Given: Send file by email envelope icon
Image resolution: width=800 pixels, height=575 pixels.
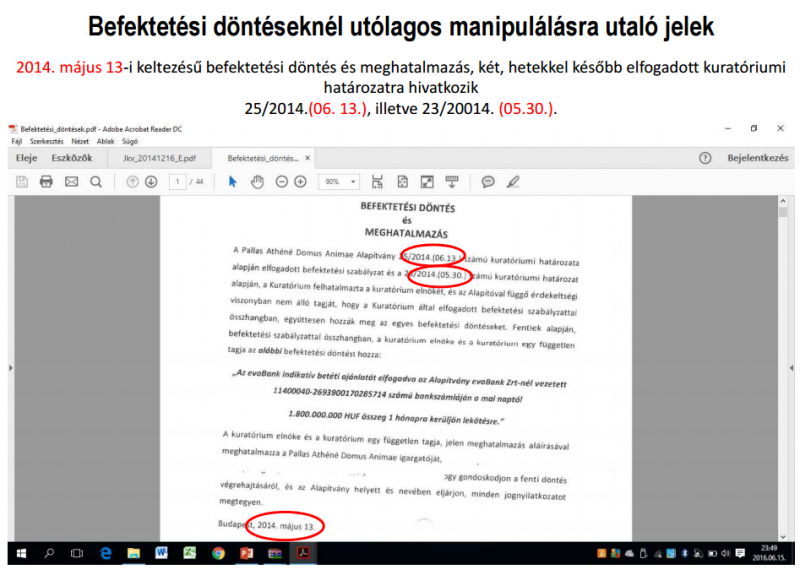Looking at the screenshot, I should (x=71, y=182).
